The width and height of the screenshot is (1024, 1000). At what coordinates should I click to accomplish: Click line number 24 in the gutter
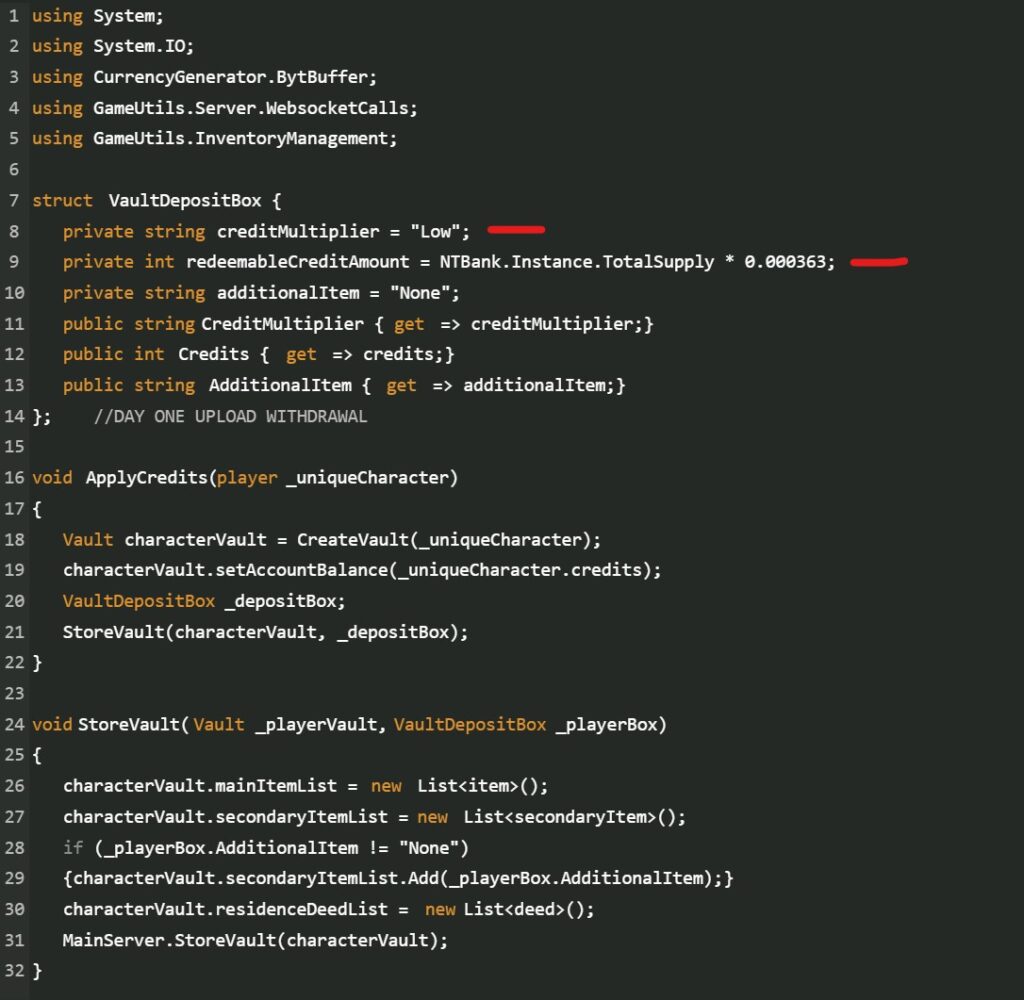coord(14,724)
